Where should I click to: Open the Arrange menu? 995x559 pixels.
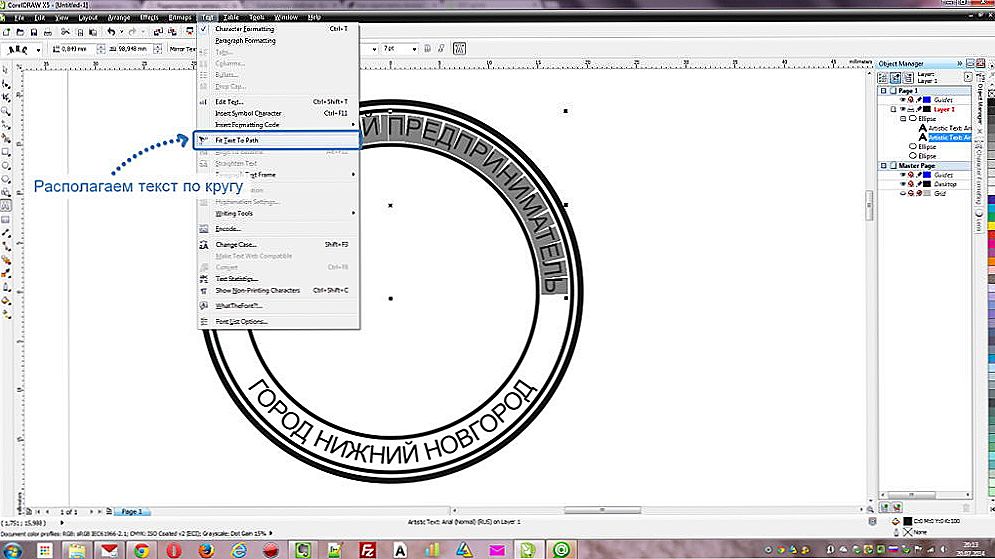[119, 18]
